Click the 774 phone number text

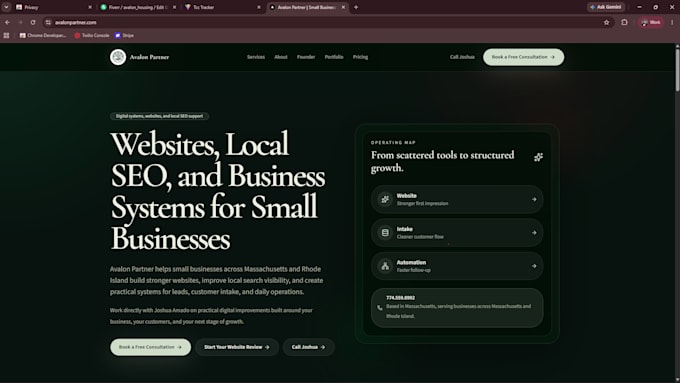click(400, 298)
